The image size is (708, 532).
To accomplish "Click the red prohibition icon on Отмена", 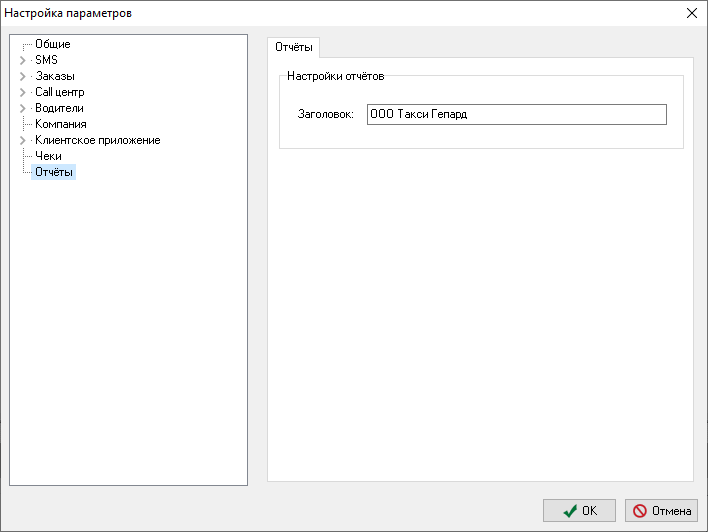I will pos(639,511).
